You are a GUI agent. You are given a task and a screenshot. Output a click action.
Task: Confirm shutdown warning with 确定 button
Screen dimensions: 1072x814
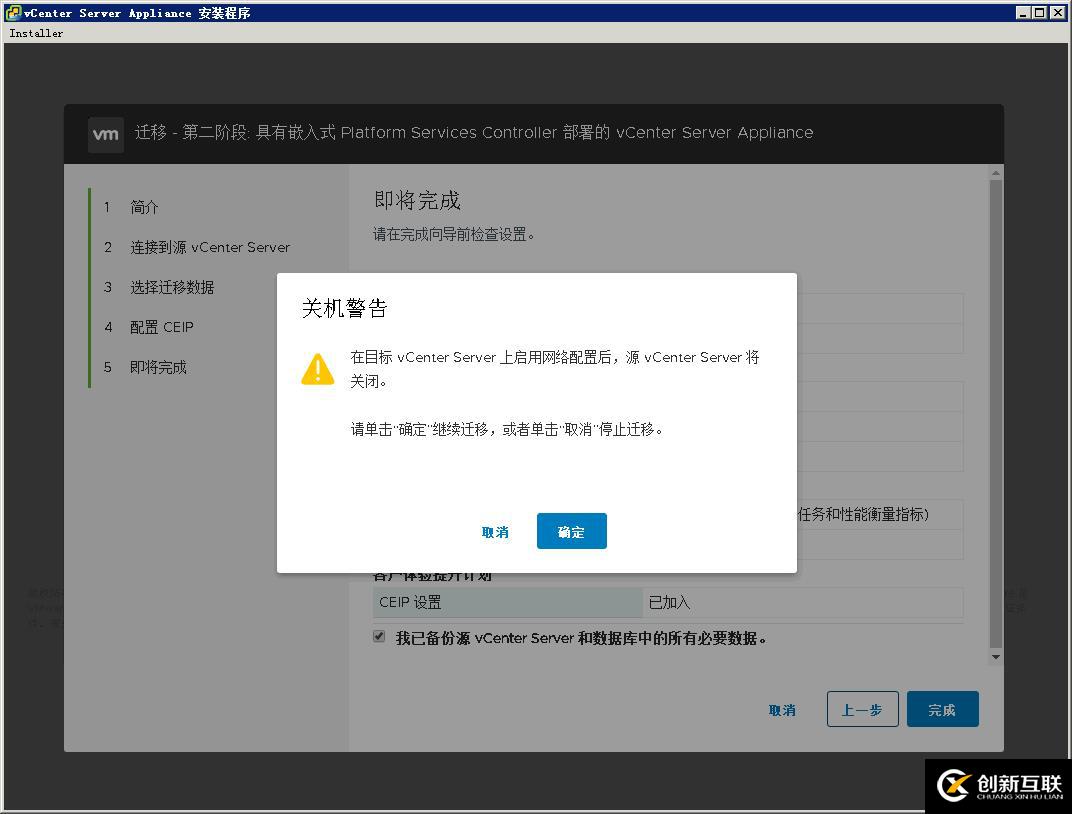572,531
